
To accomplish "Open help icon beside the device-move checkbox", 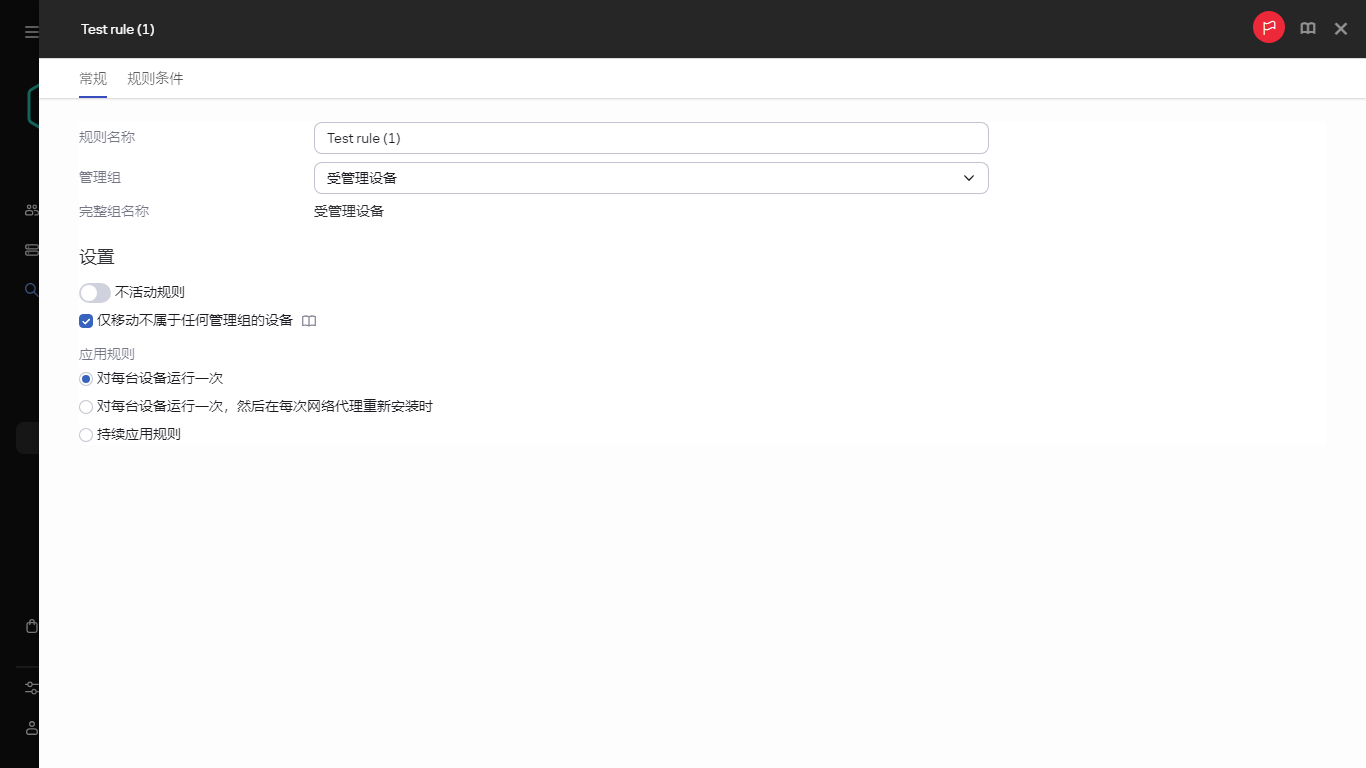I will point(309,321).
